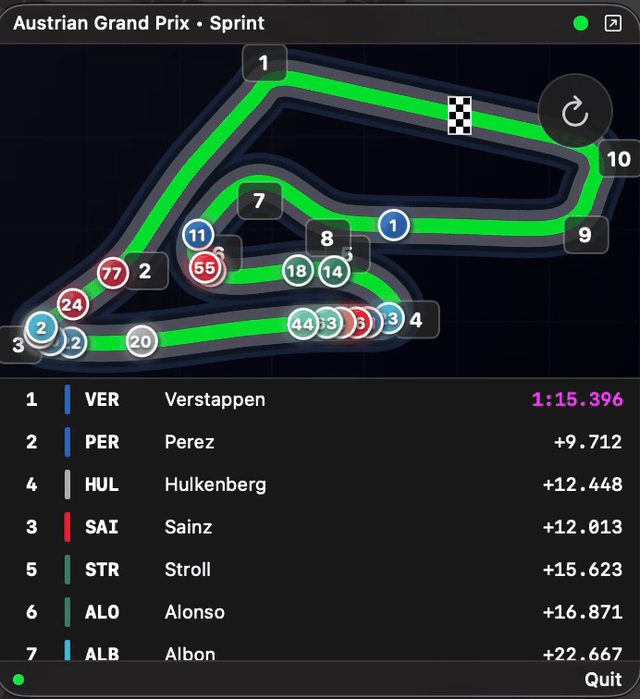
Task: Click car marker 44 on the map
Action: (303, 324)
